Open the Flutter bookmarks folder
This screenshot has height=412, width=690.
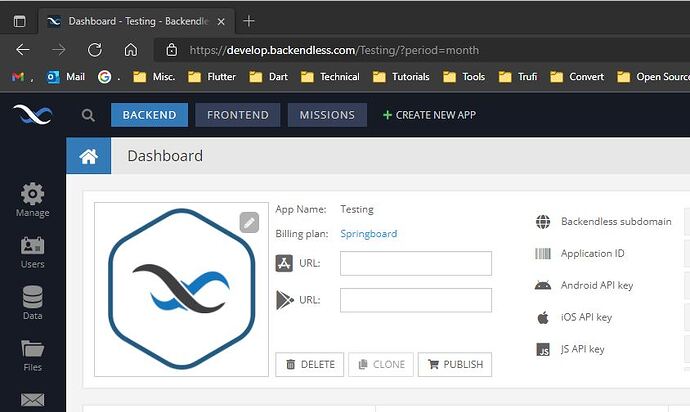click(x=212, y=77)
